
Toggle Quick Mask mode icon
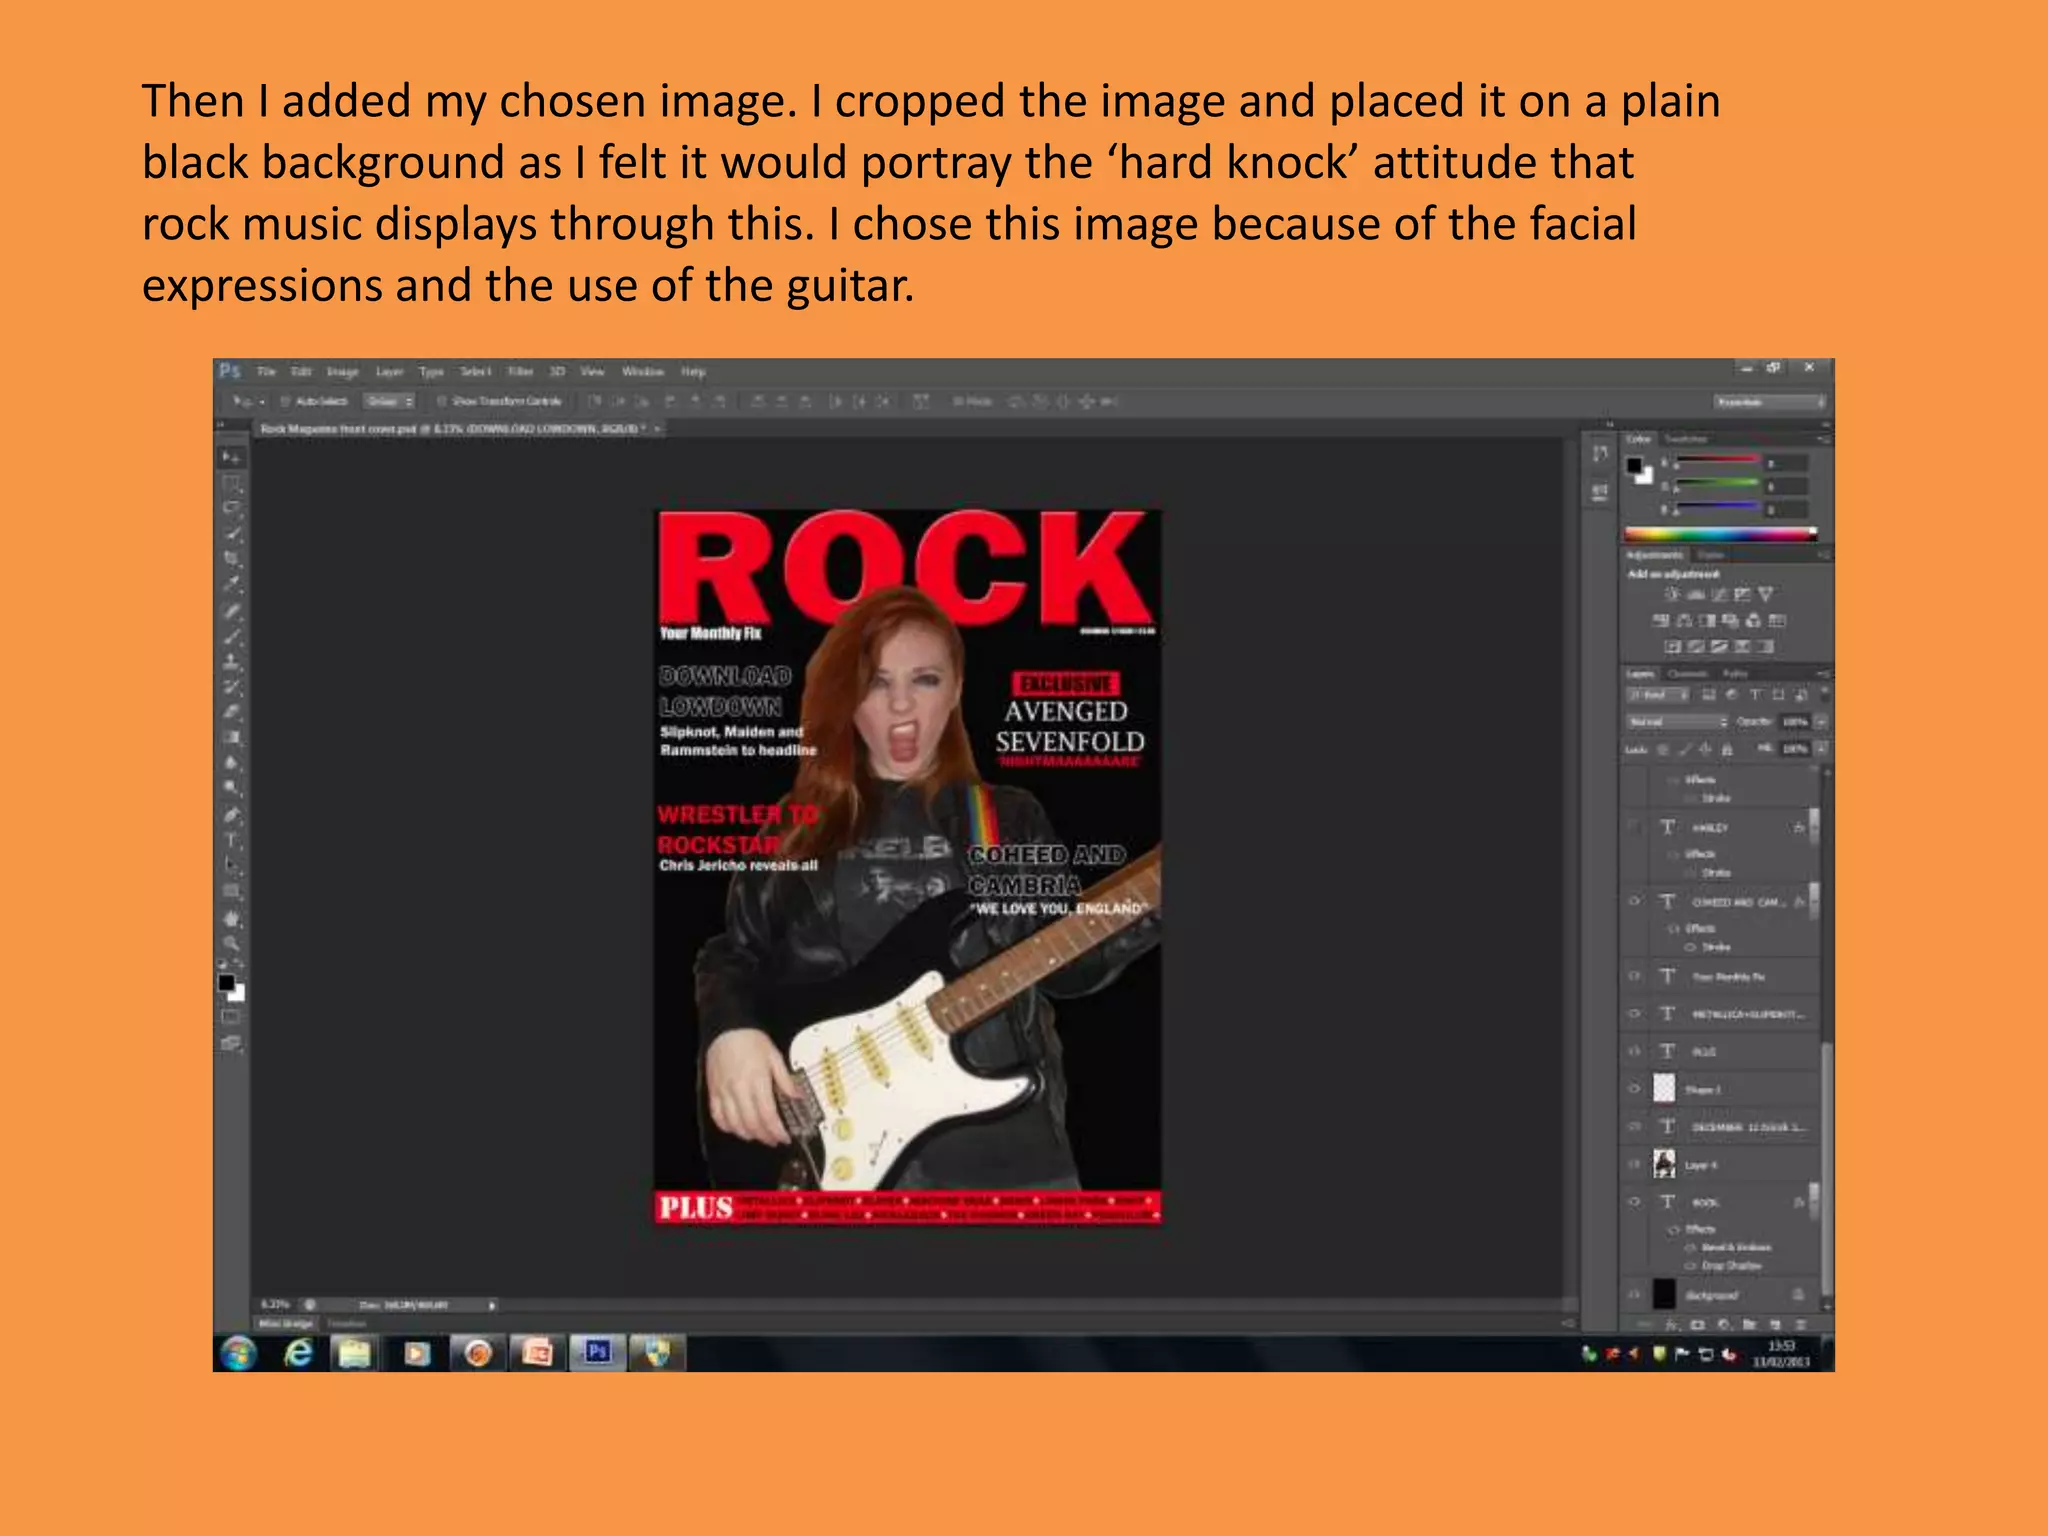[231, 1017]
